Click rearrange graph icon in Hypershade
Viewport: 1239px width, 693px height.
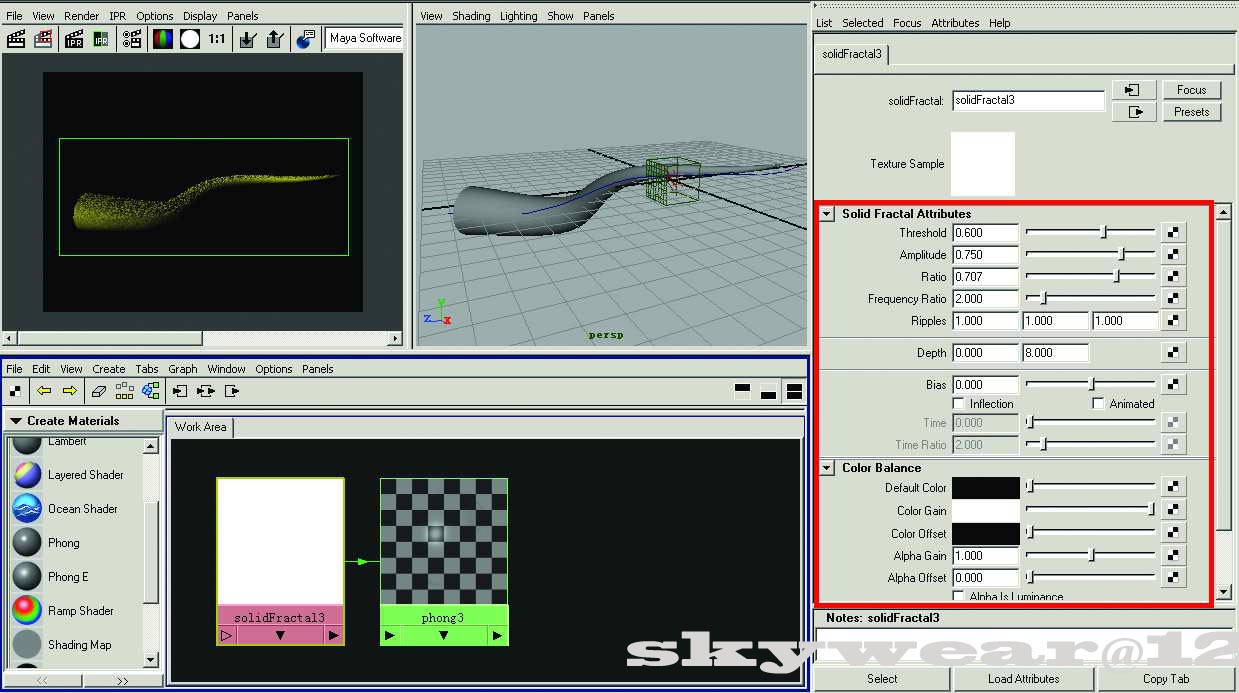124,390
